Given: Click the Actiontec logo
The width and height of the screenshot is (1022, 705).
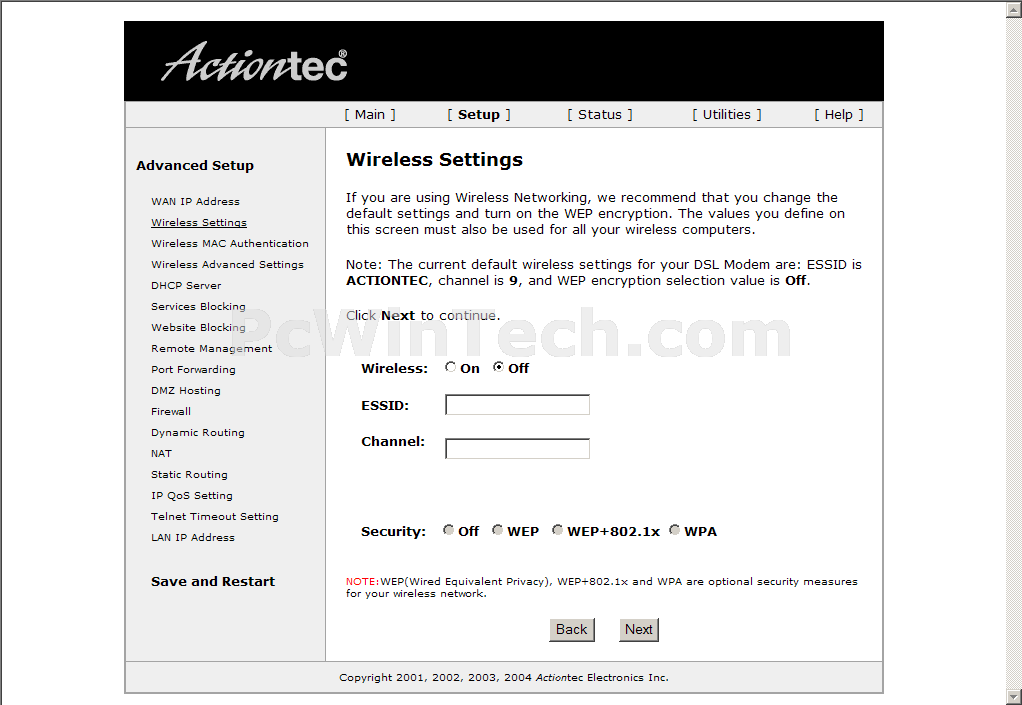Looking at the screenshot, I should (x=254, y=63).
